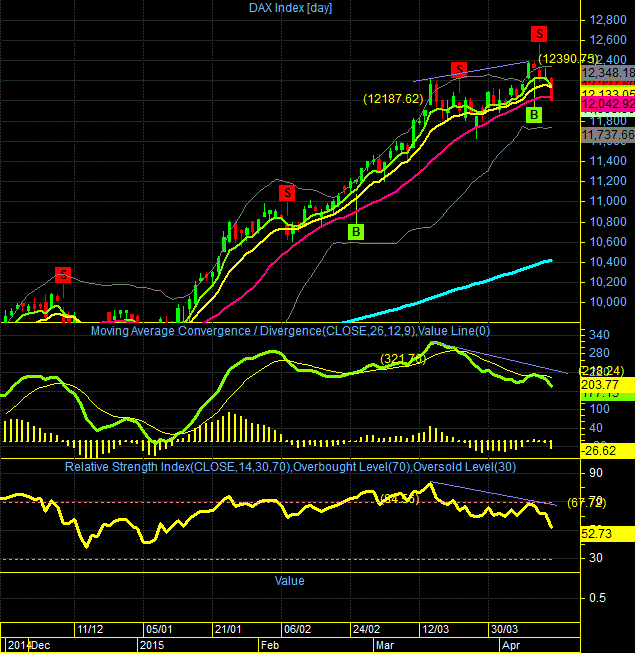Click the 12,348.18 gray price tag
This screenshot has width=635, height=653.
608,73
